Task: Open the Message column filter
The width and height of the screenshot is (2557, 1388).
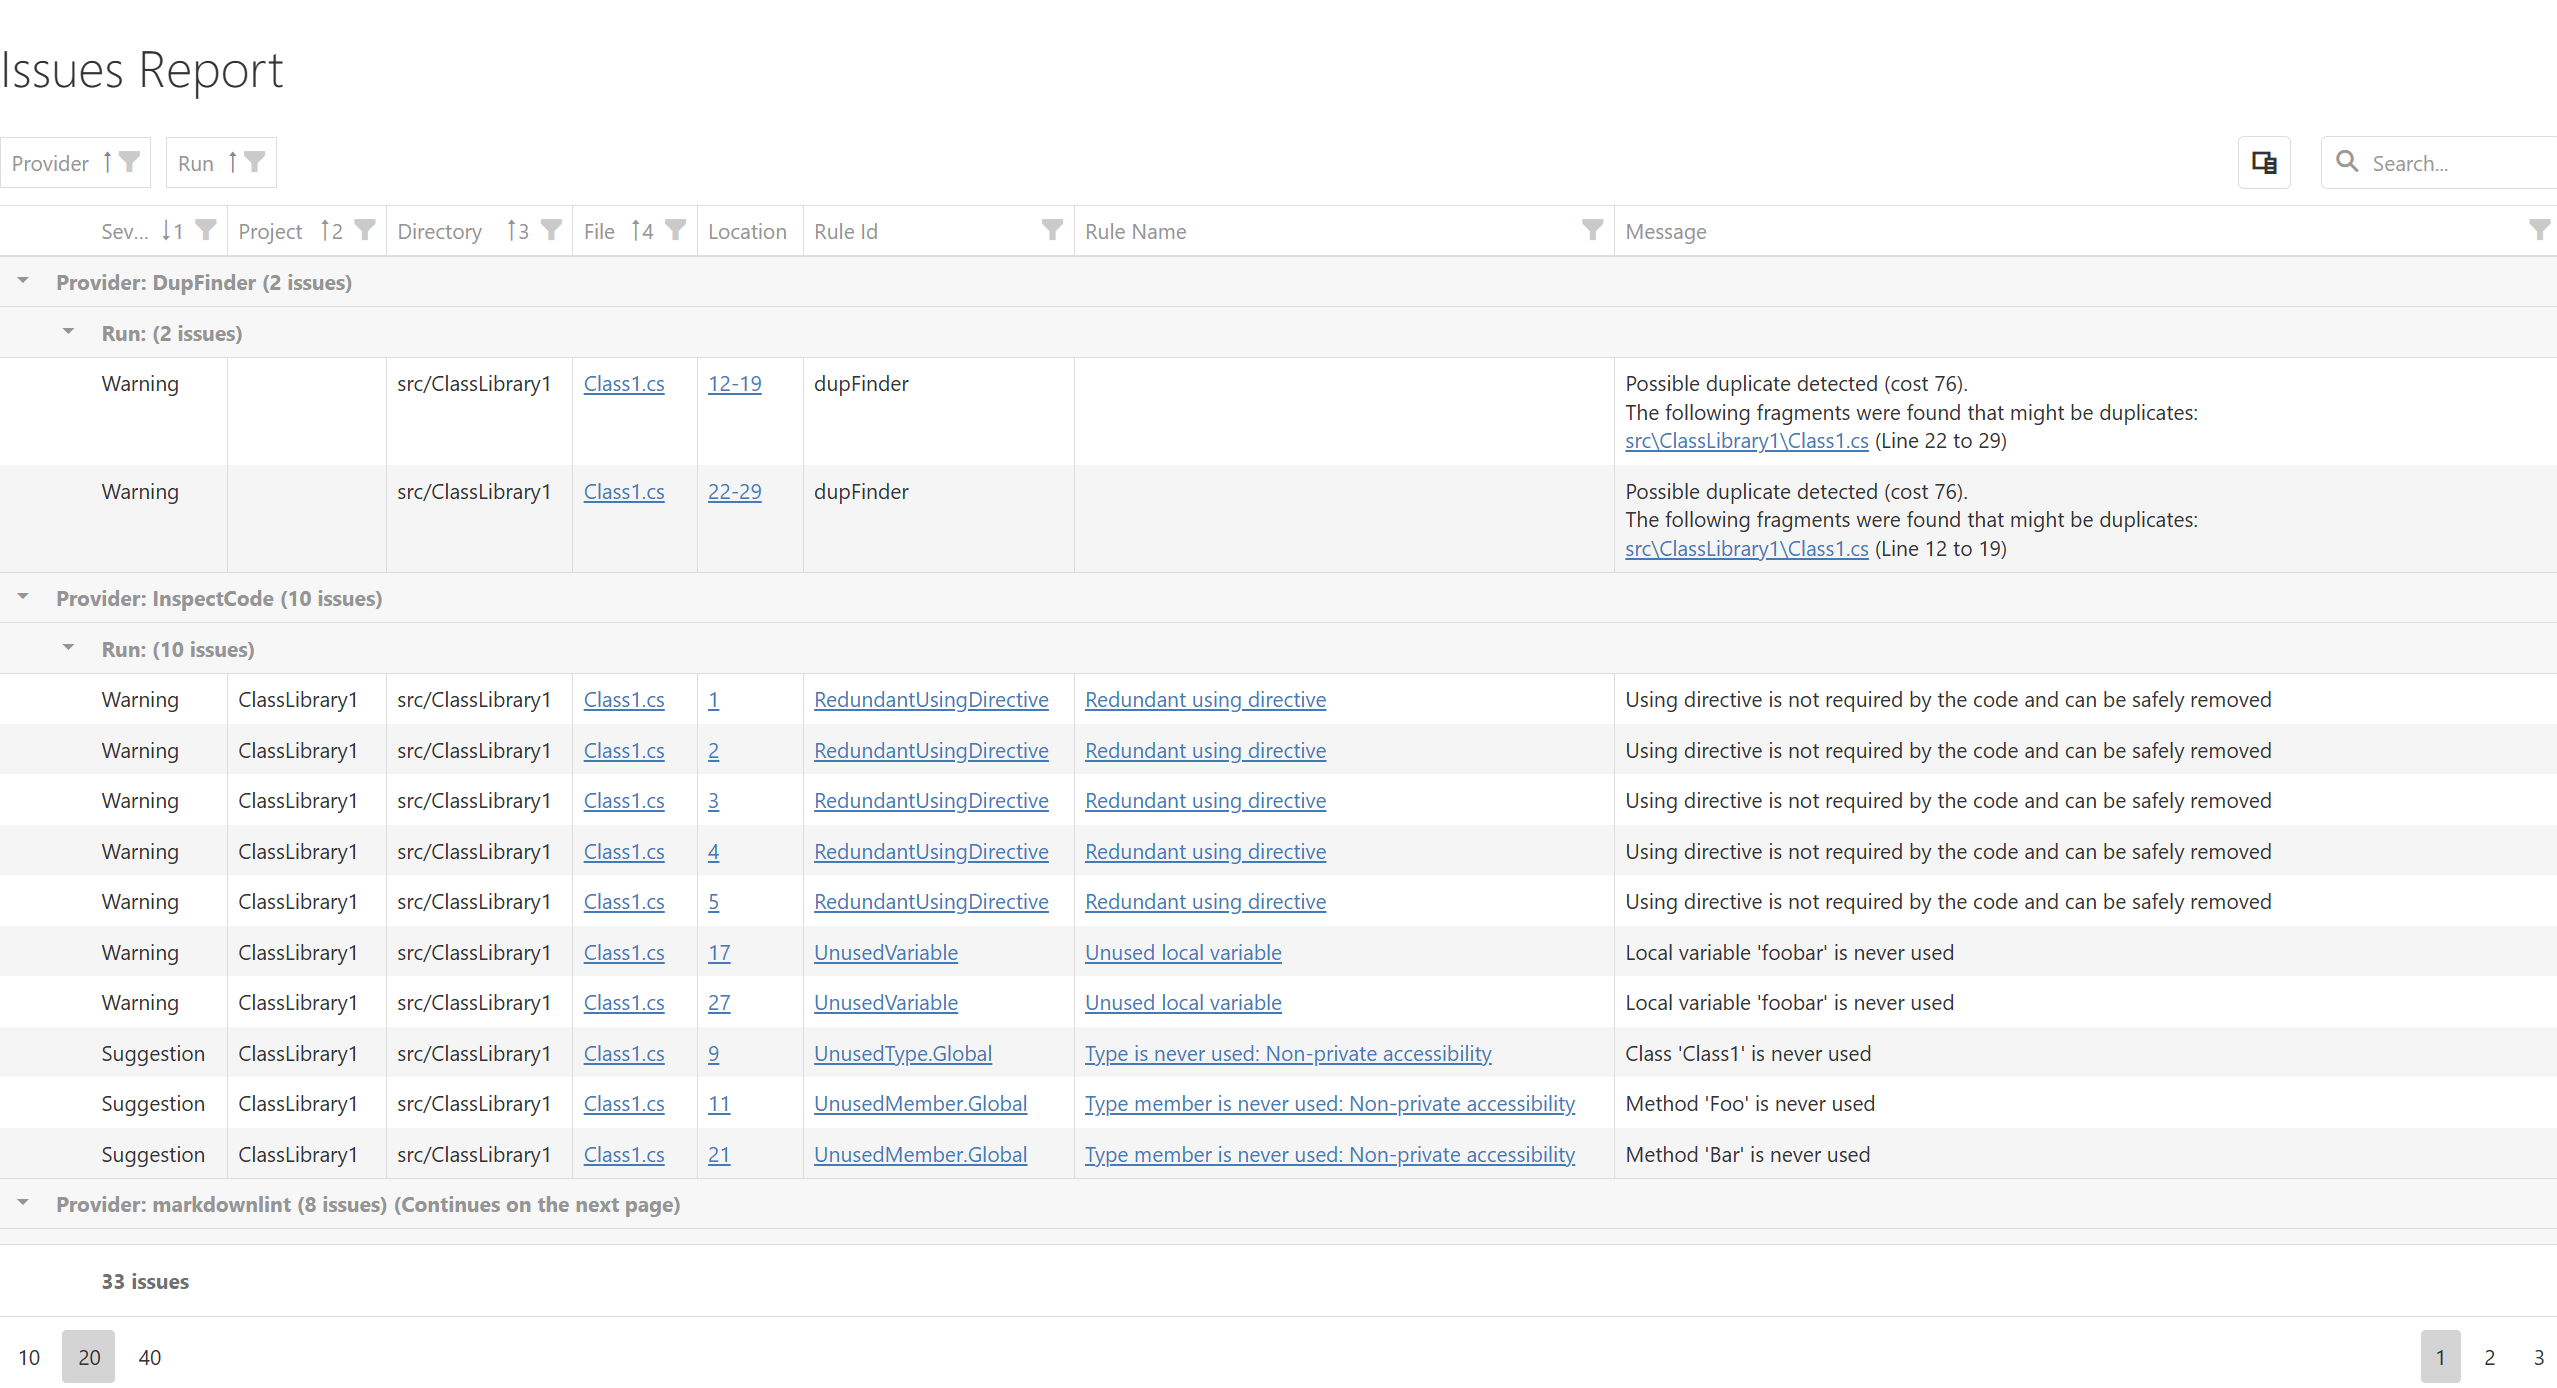Action: click(2538, 231)
